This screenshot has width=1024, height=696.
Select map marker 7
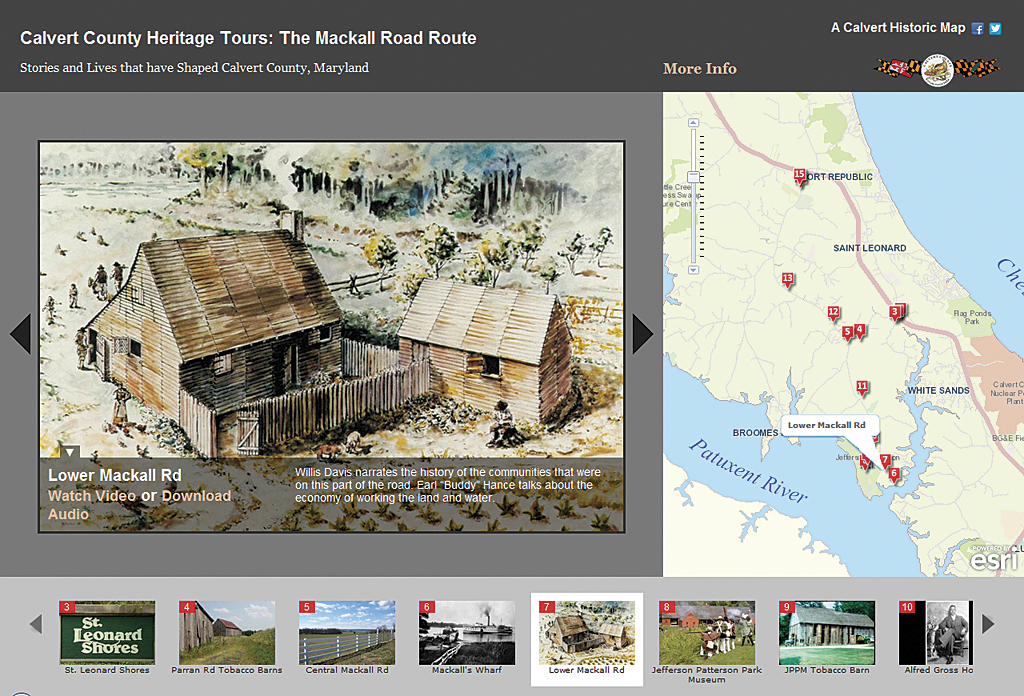point(885,461)
